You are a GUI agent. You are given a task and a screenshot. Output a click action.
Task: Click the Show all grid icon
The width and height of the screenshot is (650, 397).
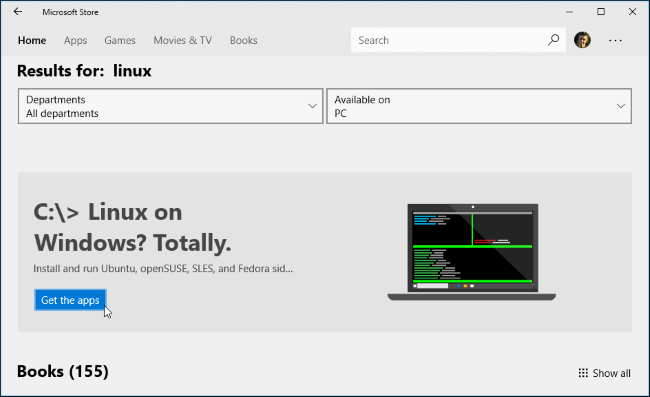tap(583, 373)
